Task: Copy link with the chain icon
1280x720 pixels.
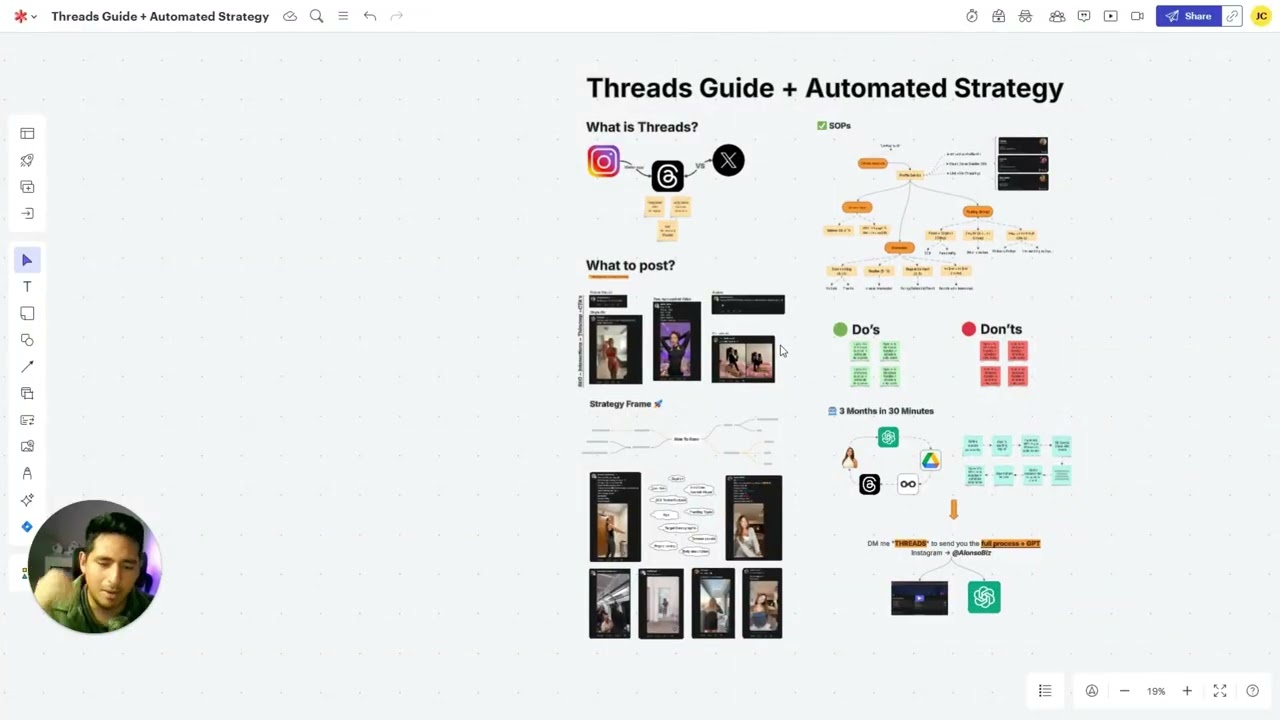Action: [x=1233, y=16]
